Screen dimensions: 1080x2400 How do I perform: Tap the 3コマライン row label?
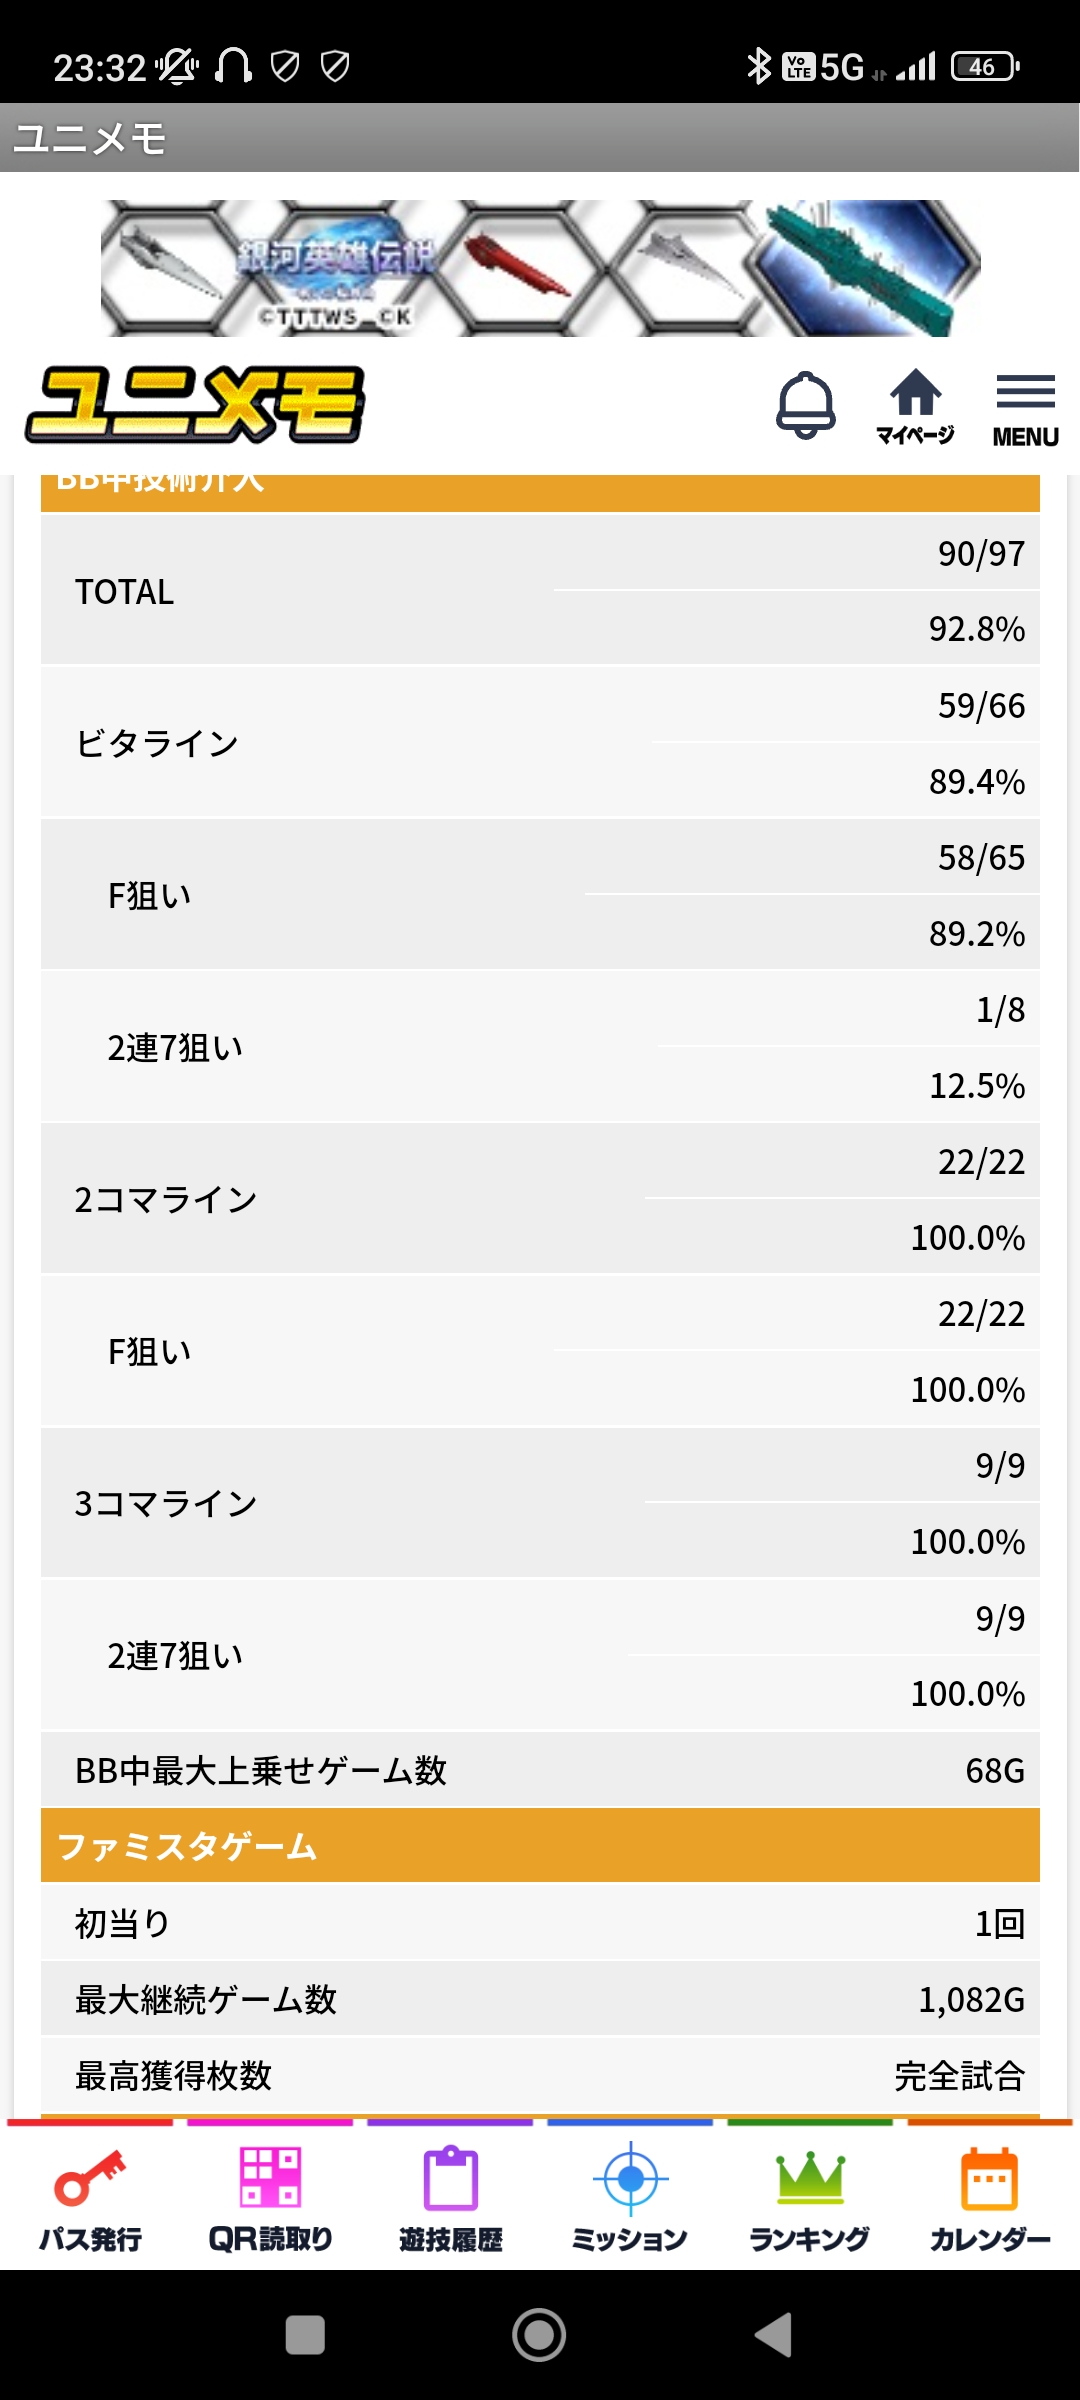(x=166, y=1504)
